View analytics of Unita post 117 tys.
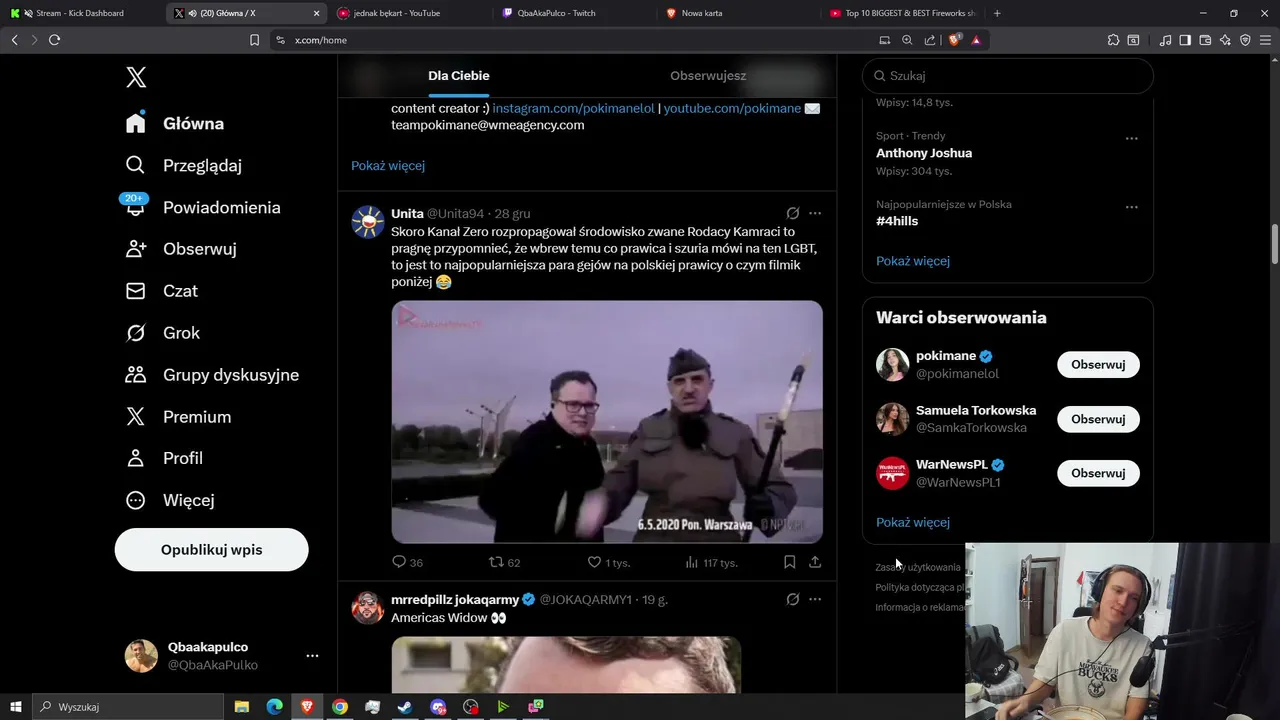1280x720 pixels. pos(711,562)
